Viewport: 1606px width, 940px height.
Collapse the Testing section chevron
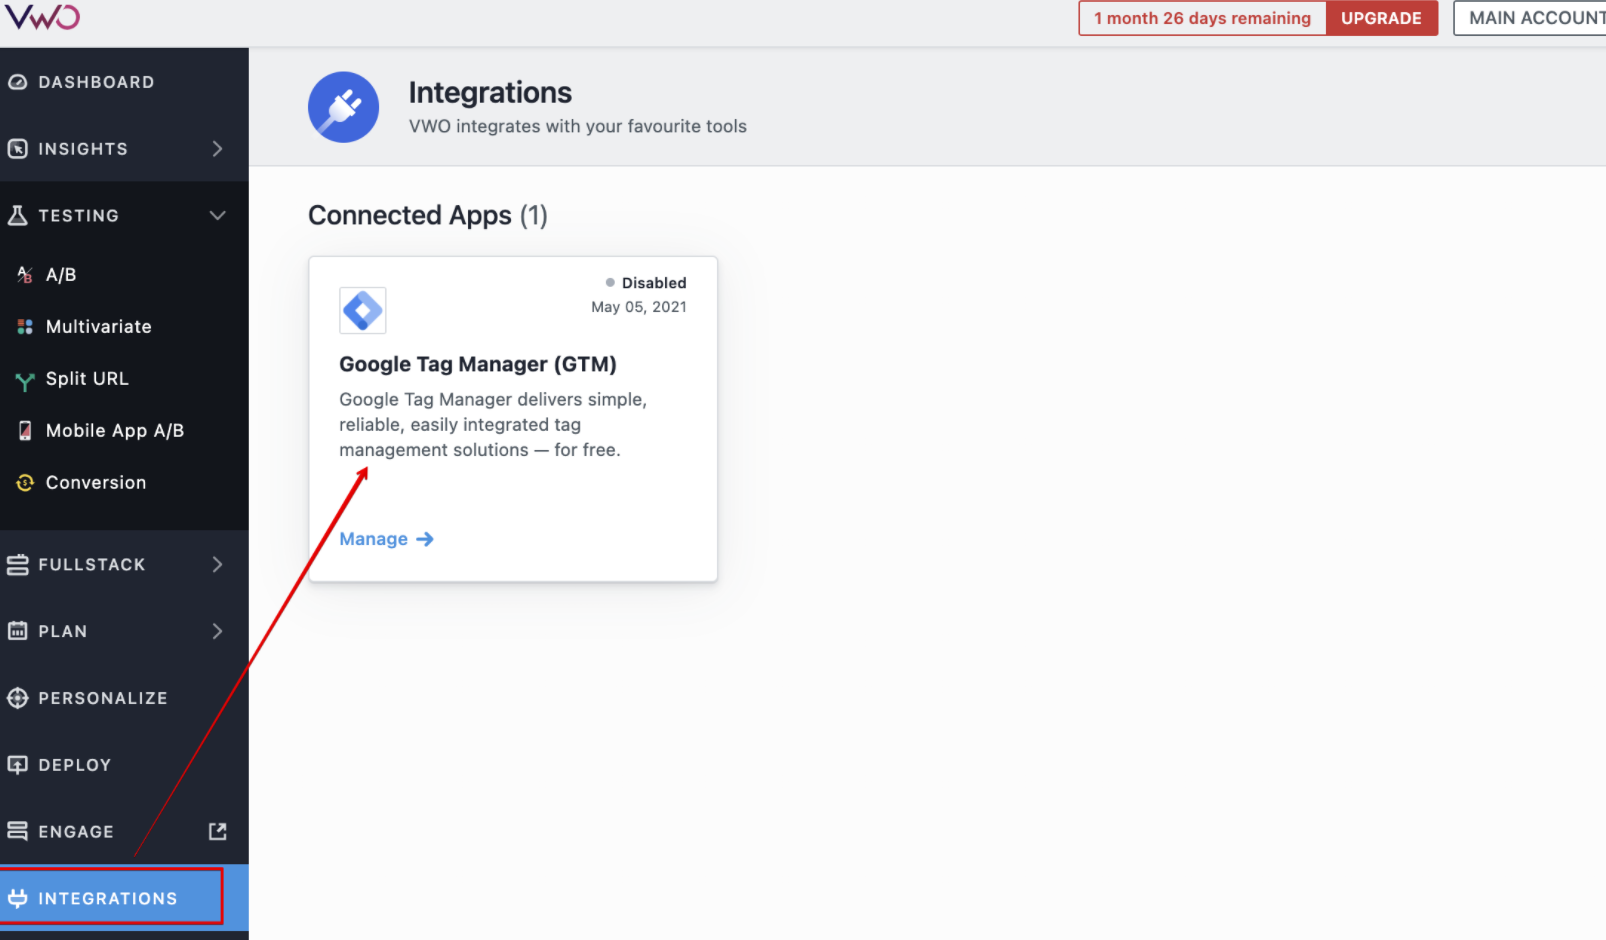pos(217,215)
